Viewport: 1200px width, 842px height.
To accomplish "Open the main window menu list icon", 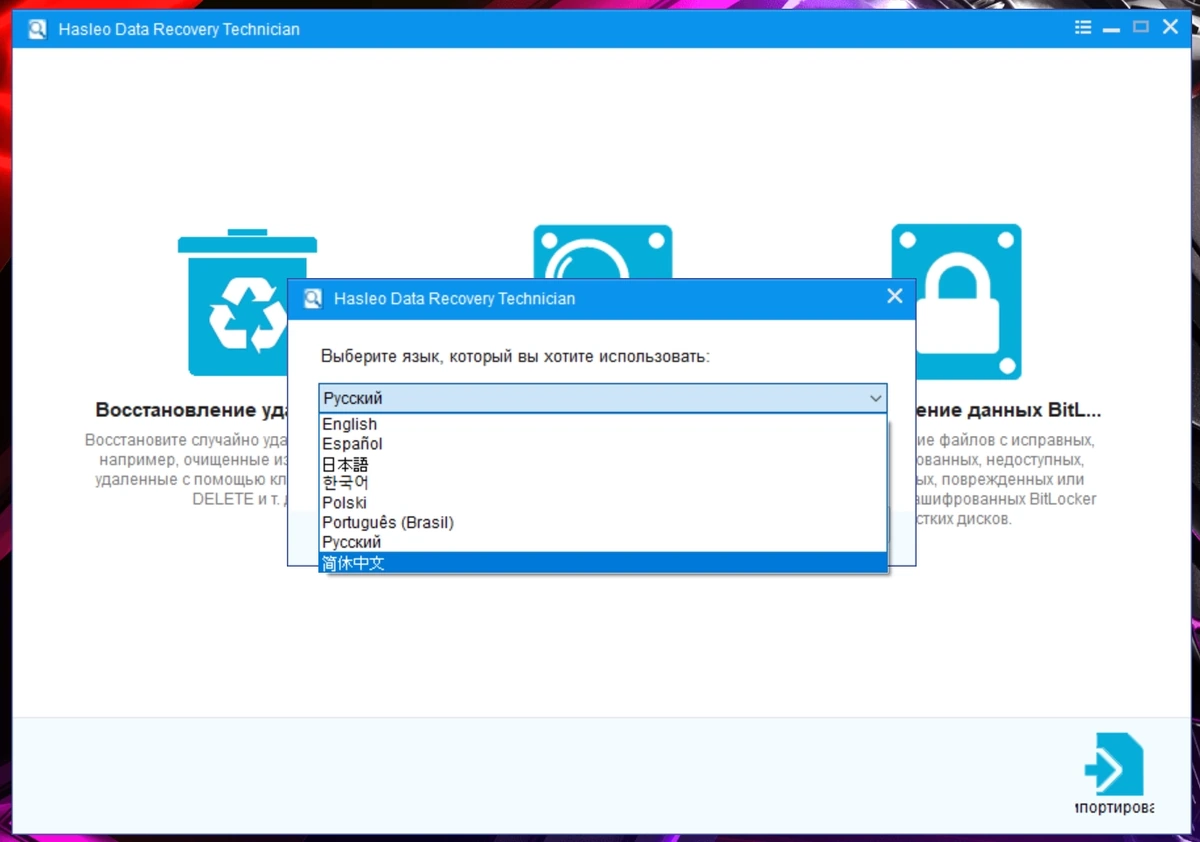I will [1083, 28].
